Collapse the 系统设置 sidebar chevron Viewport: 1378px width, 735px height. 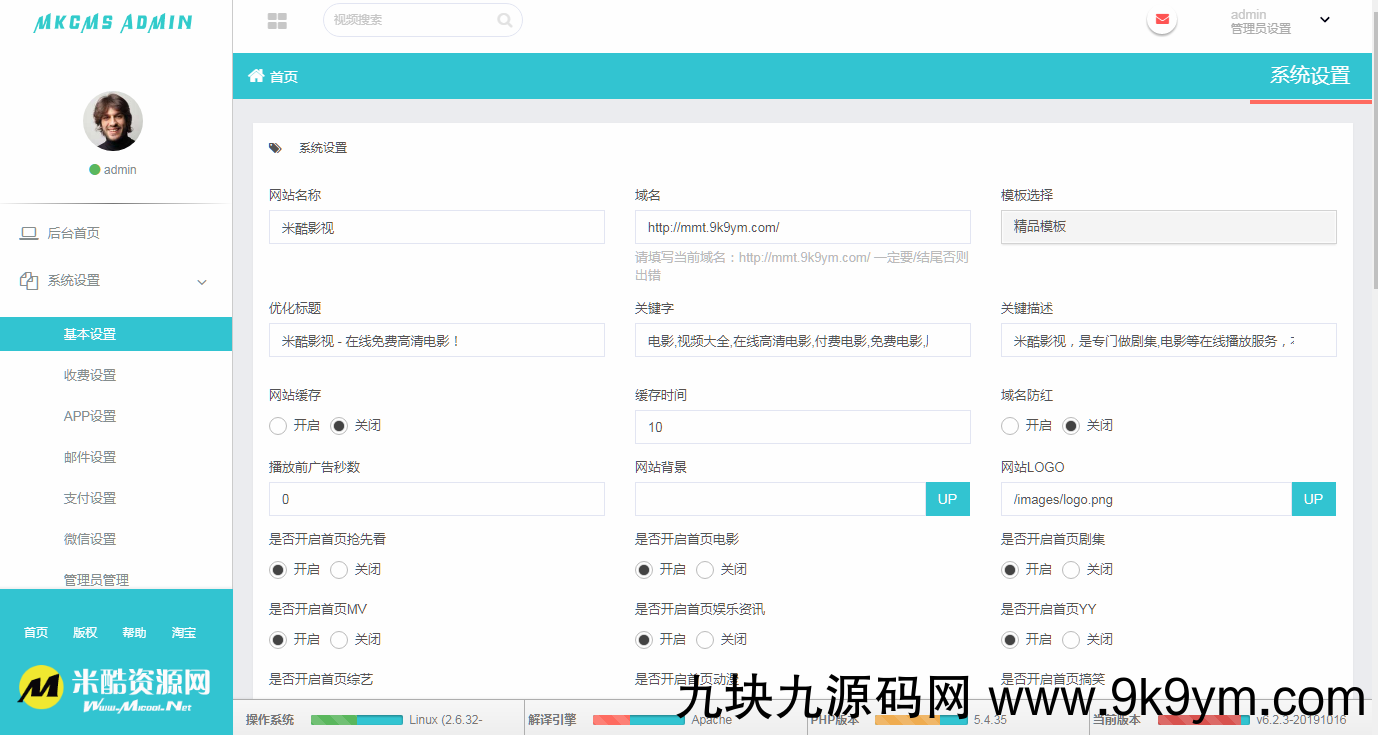click(201, 282)
